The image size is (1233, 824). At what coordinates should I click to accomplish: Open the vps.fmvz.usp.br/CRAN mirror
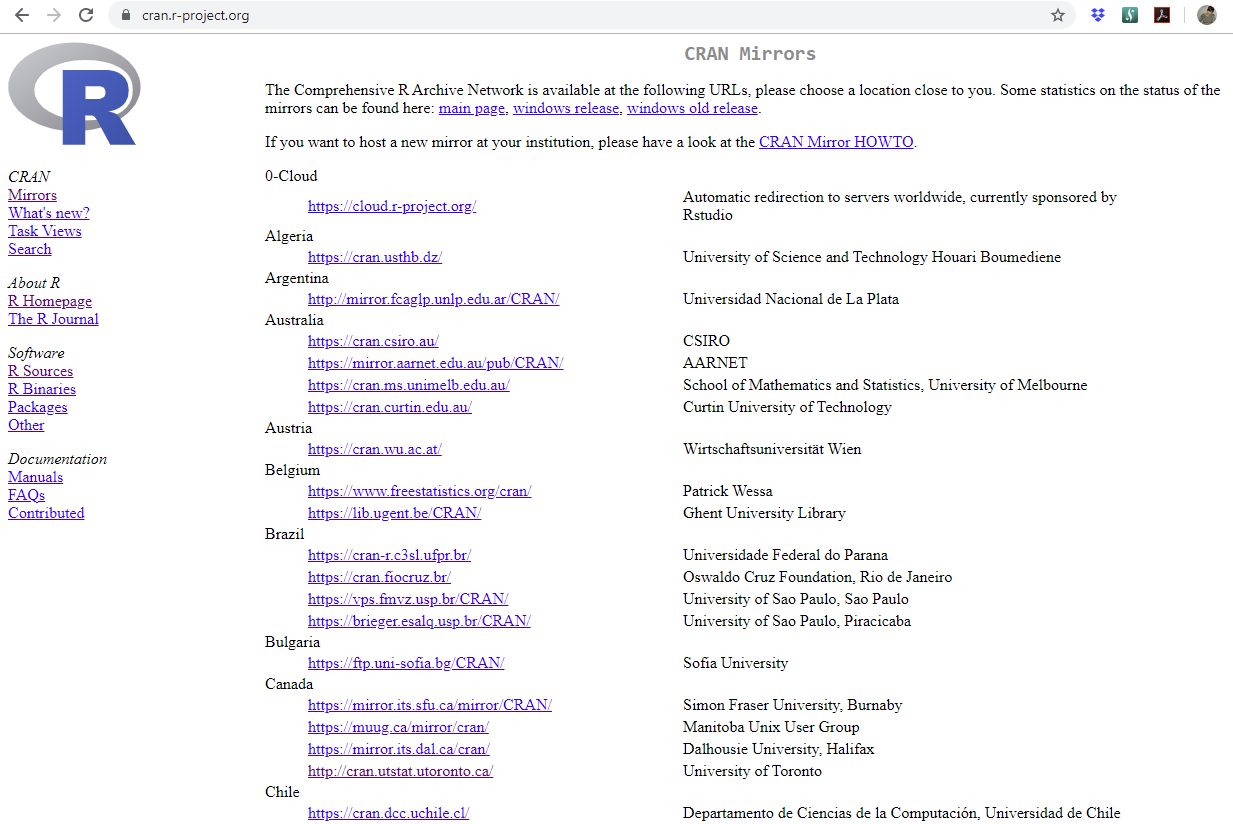click(x=408, y=599)
